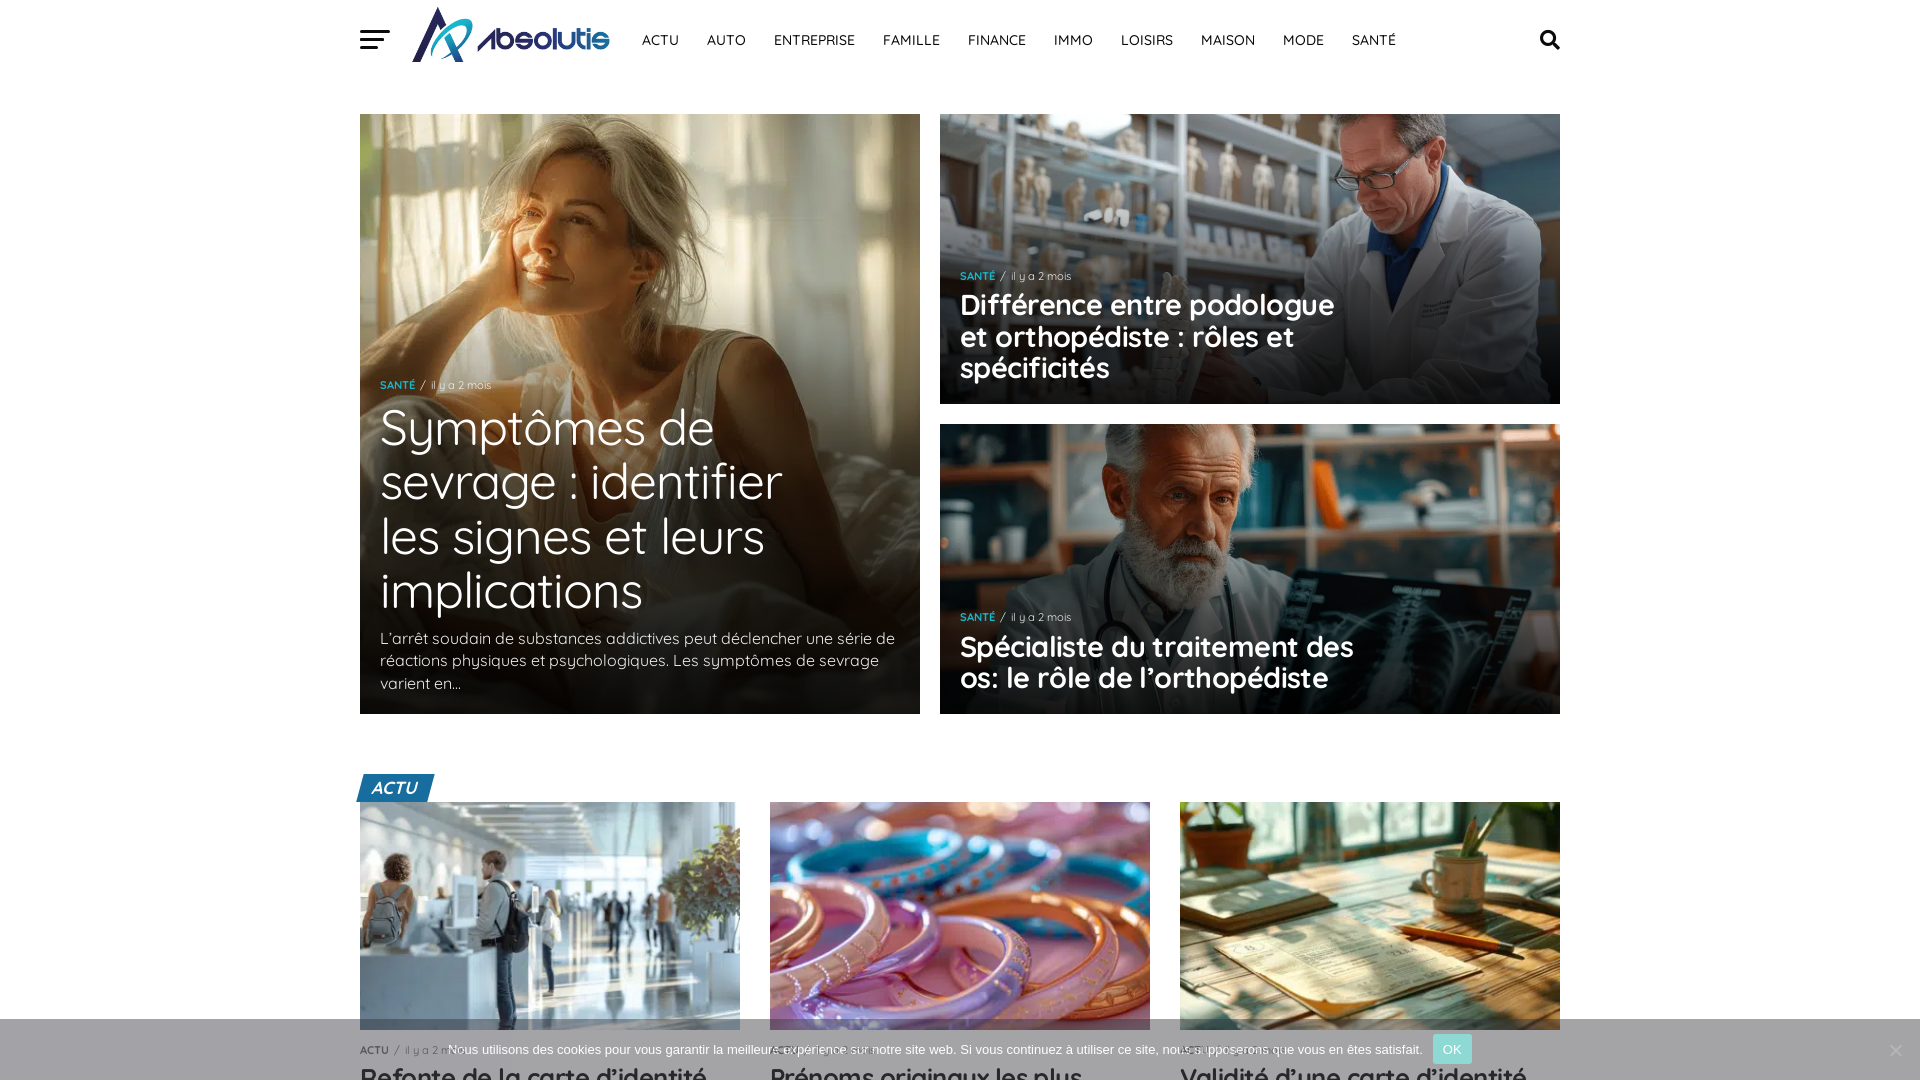Click the colorful bracelets thumbnail
The width and height of the screenshot is (1920, 1080).
(960, 916)
